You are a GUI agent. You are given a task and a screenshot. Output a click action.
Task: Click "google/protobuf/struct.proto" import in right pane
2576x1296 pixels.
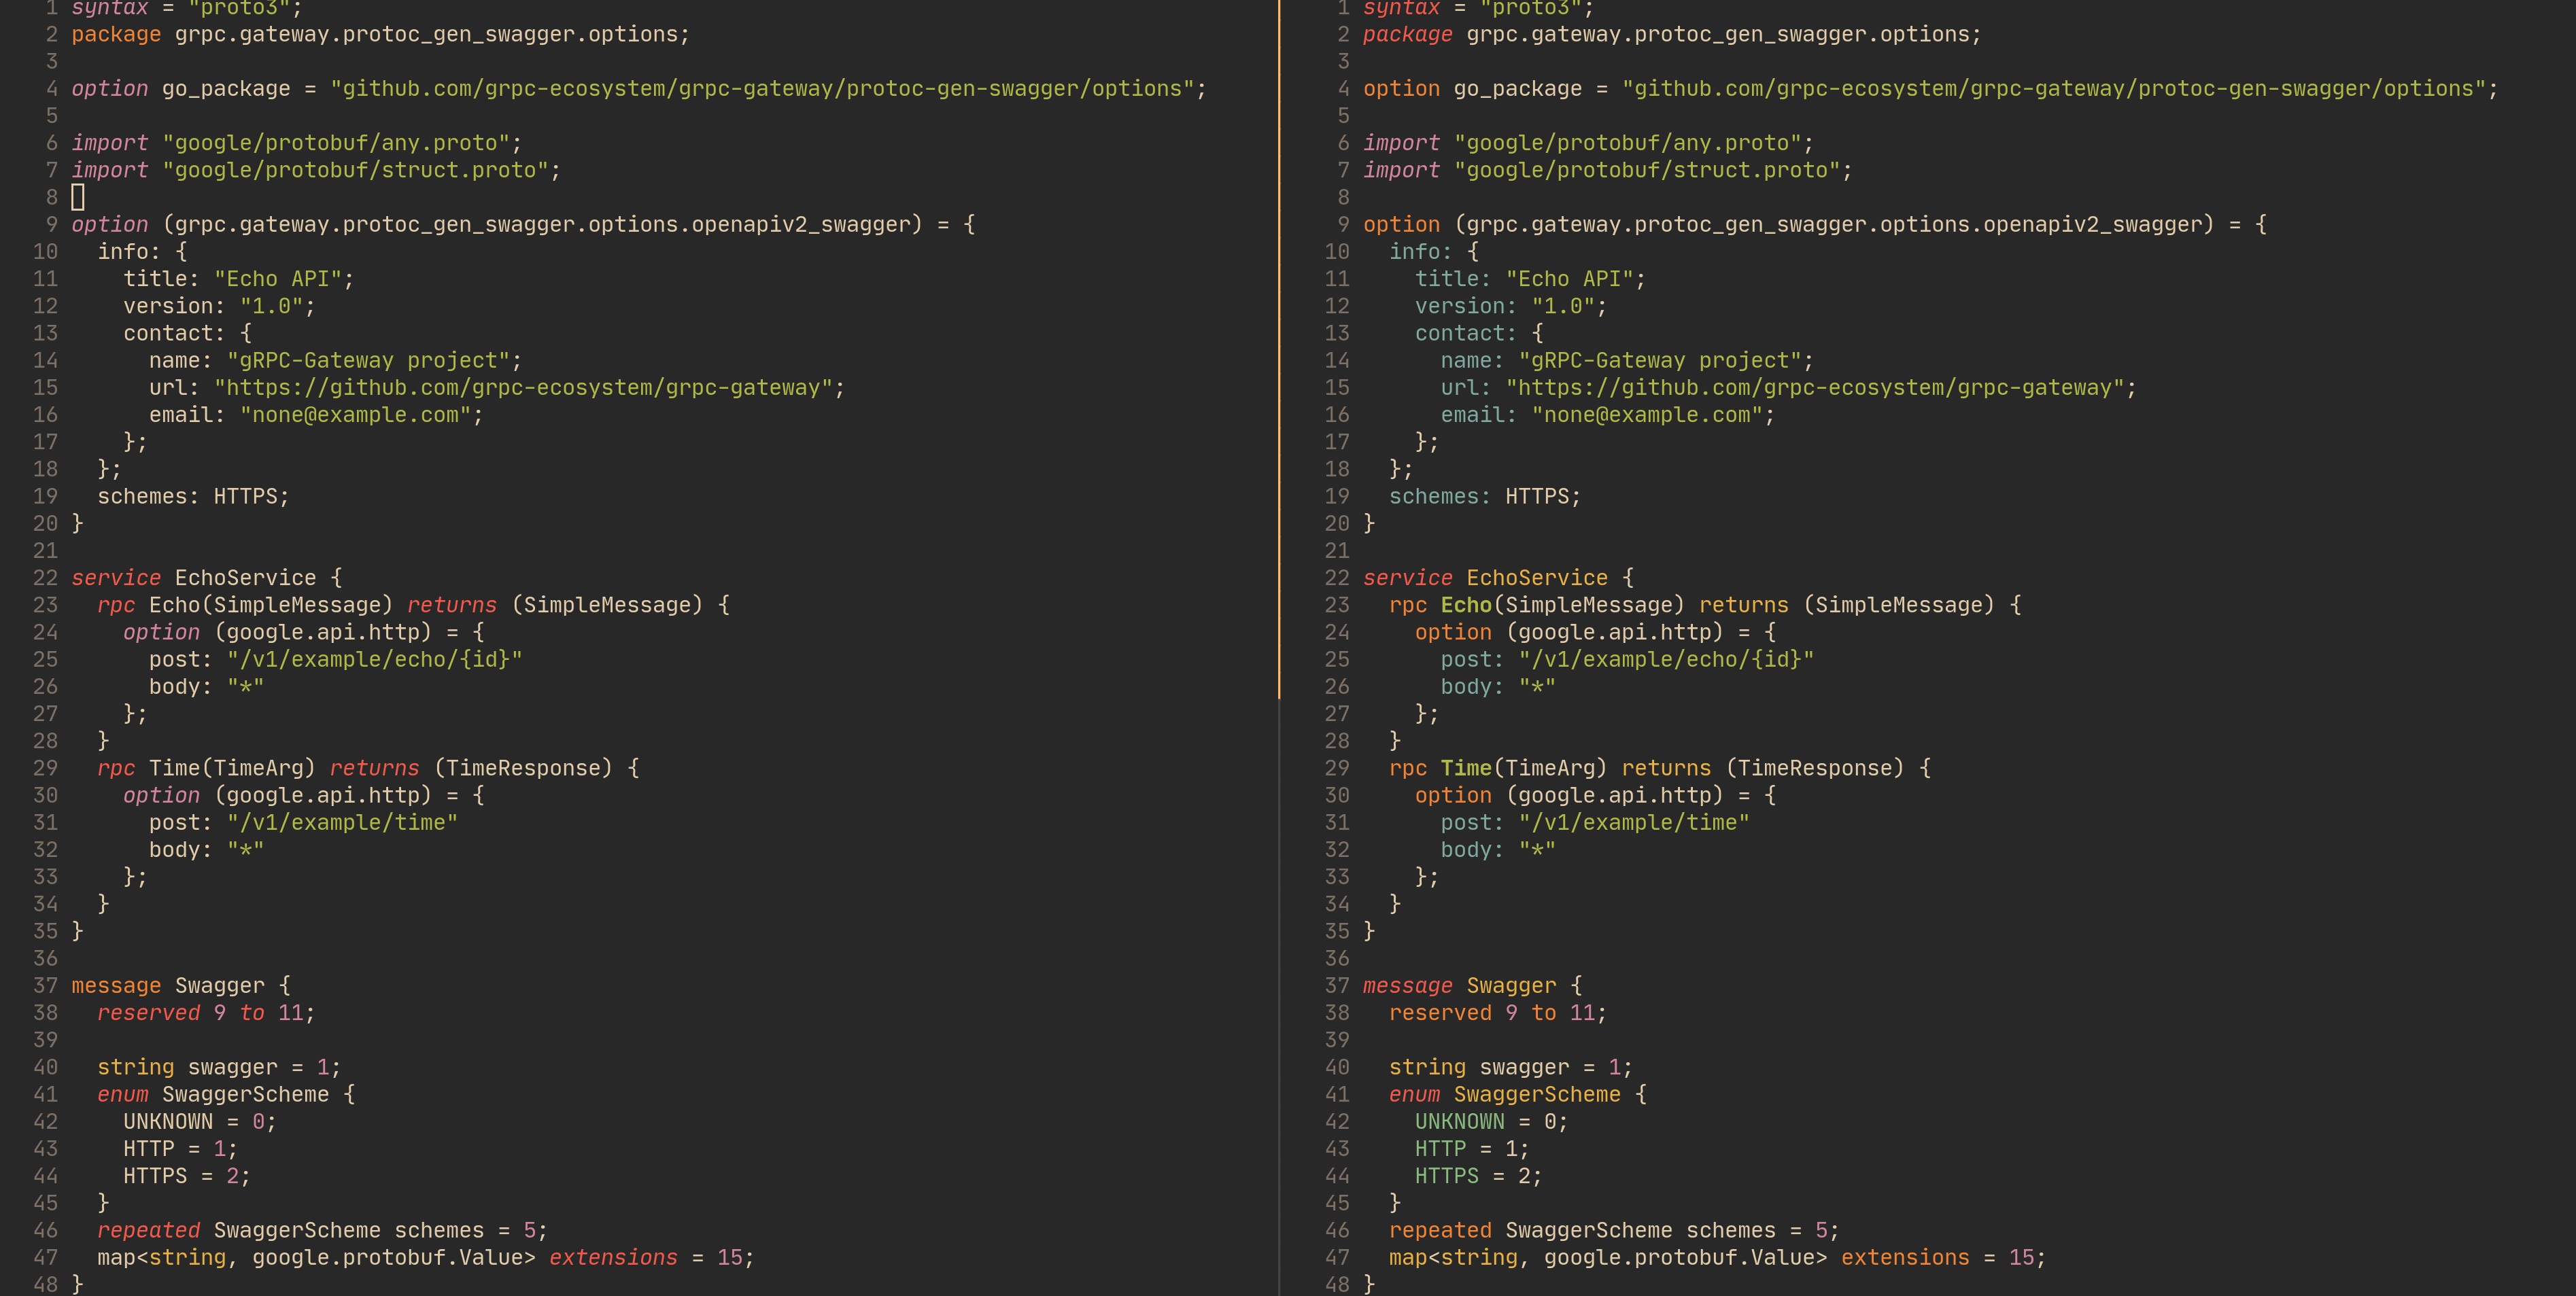tap(1646, 171)
